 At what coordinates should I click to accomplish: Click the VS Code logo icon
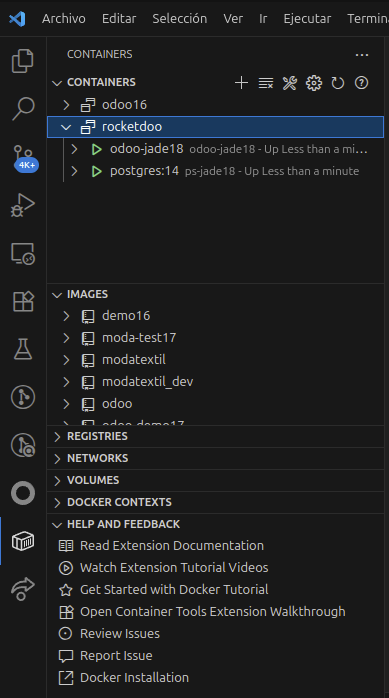point(17,19)
